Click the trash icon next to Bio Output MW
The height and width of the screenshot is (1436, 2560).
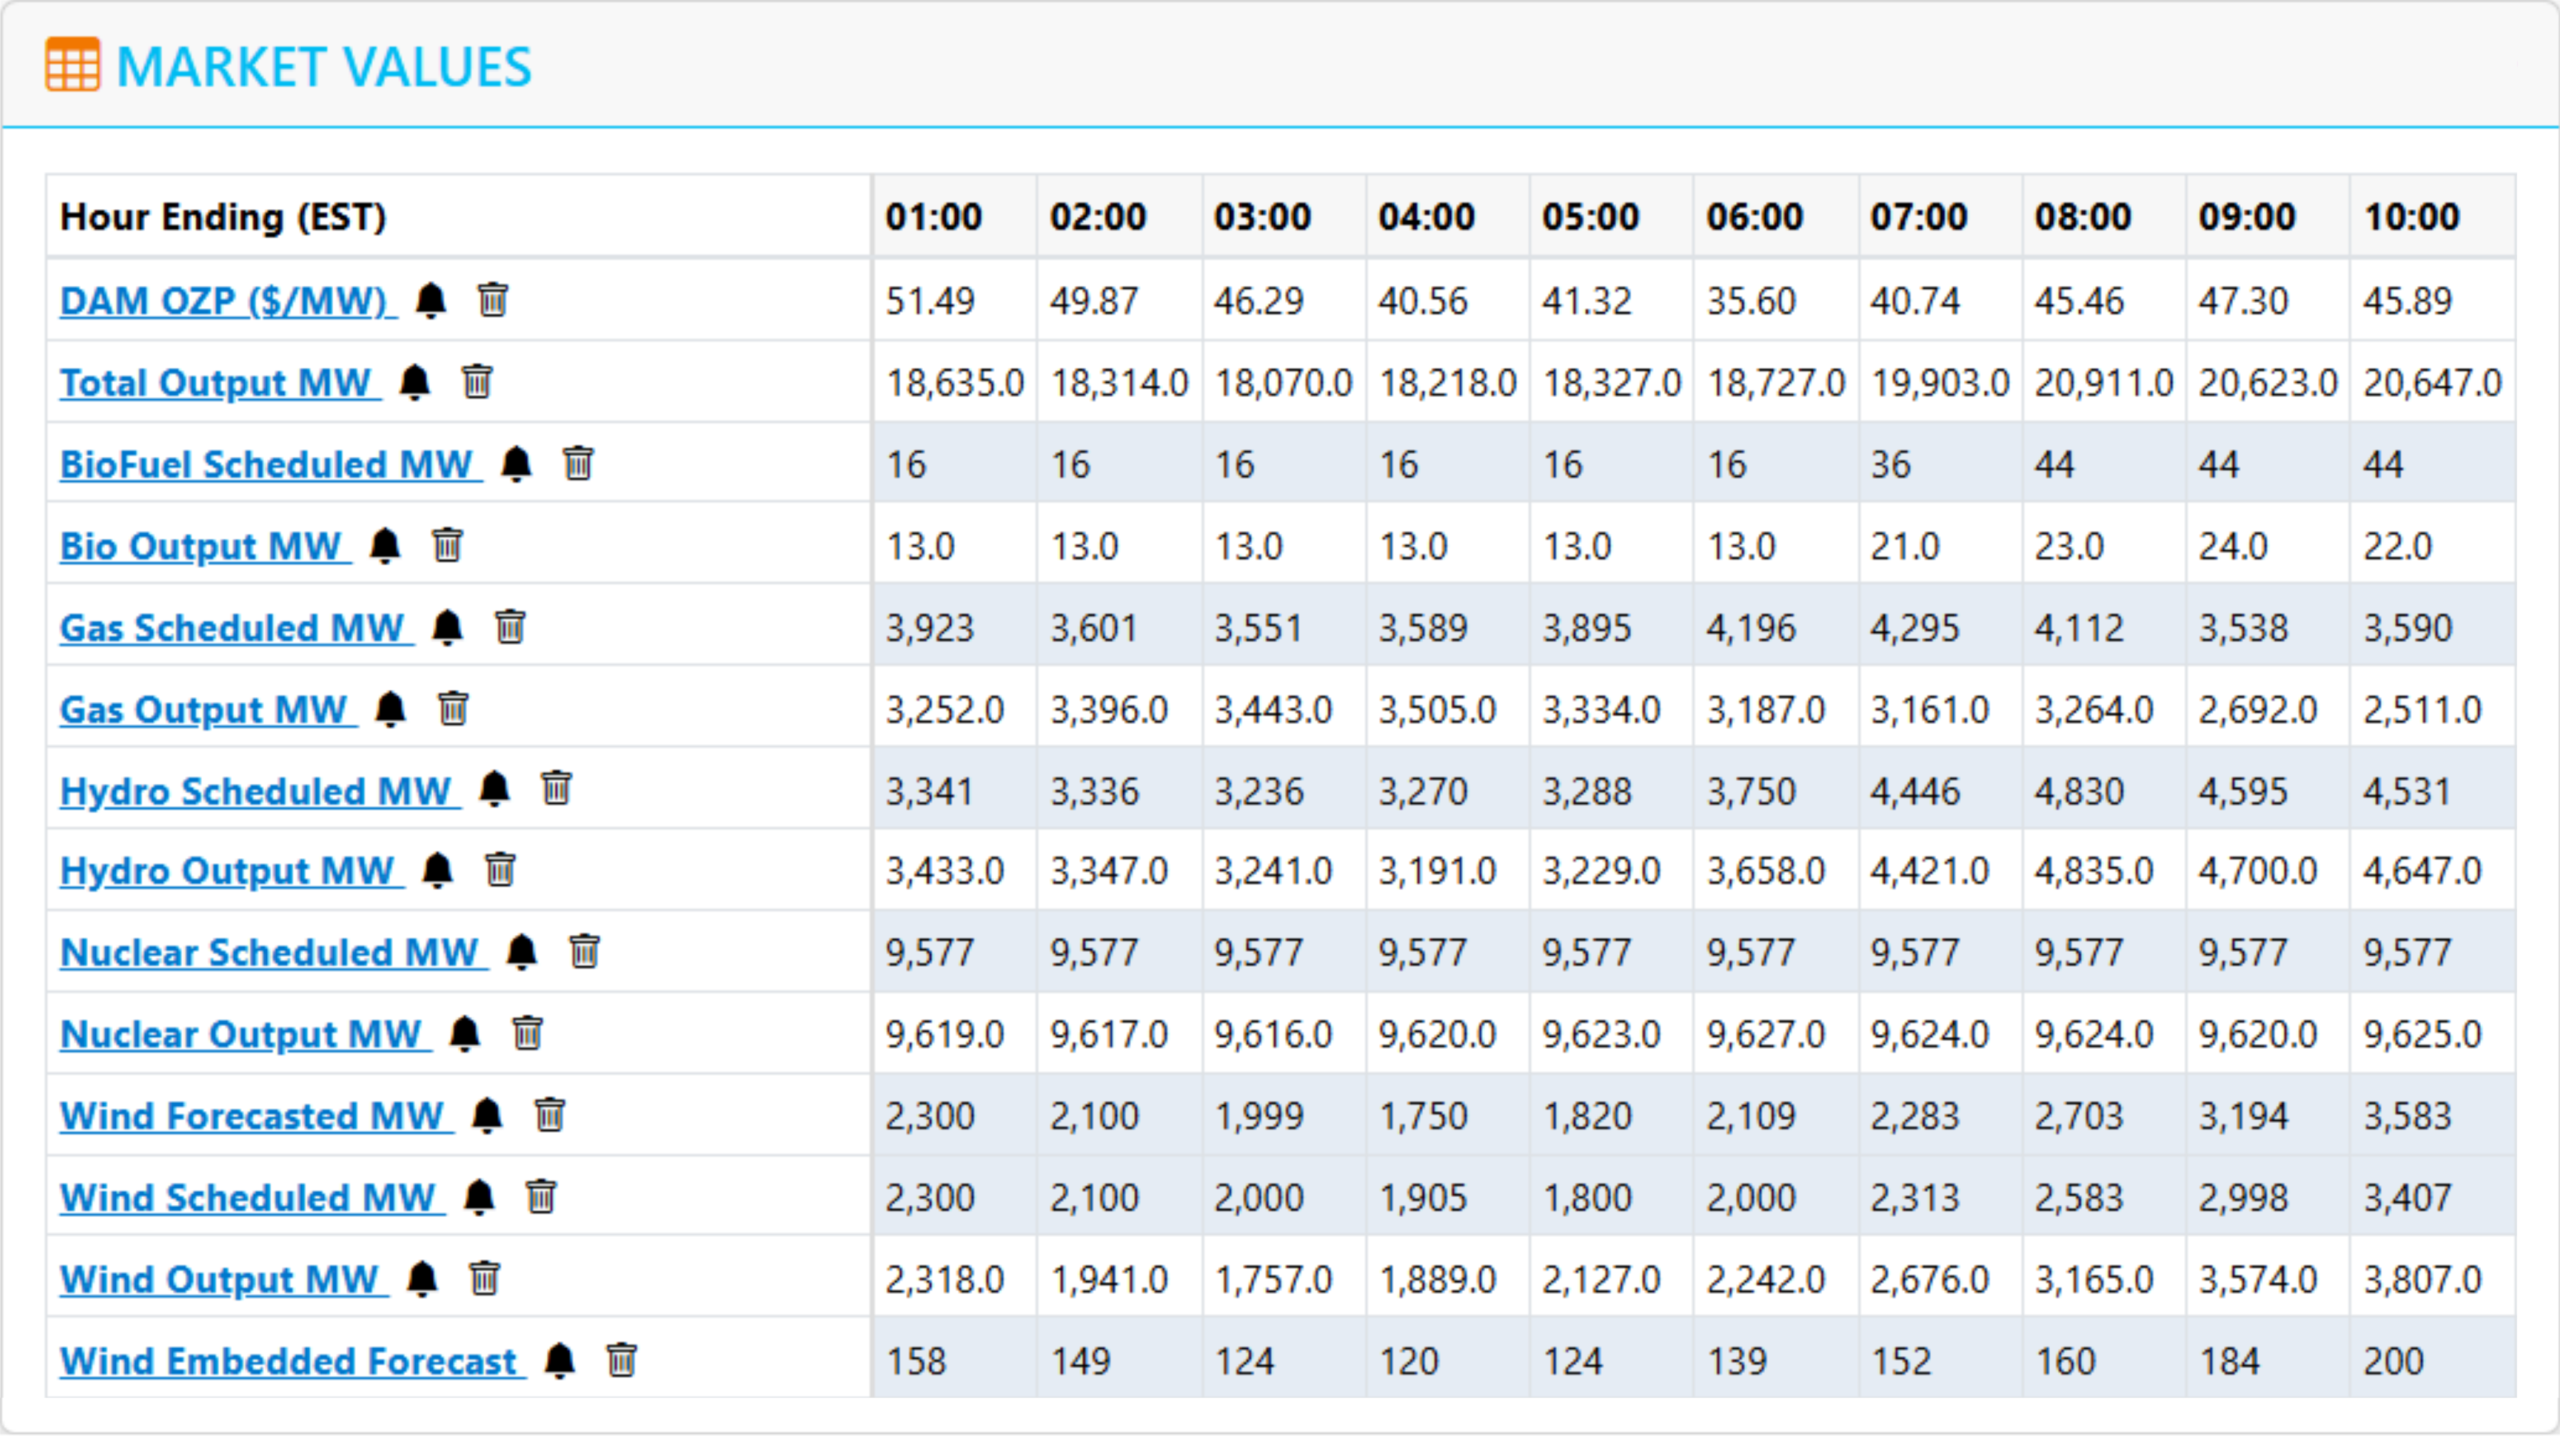tap(447, 546)
